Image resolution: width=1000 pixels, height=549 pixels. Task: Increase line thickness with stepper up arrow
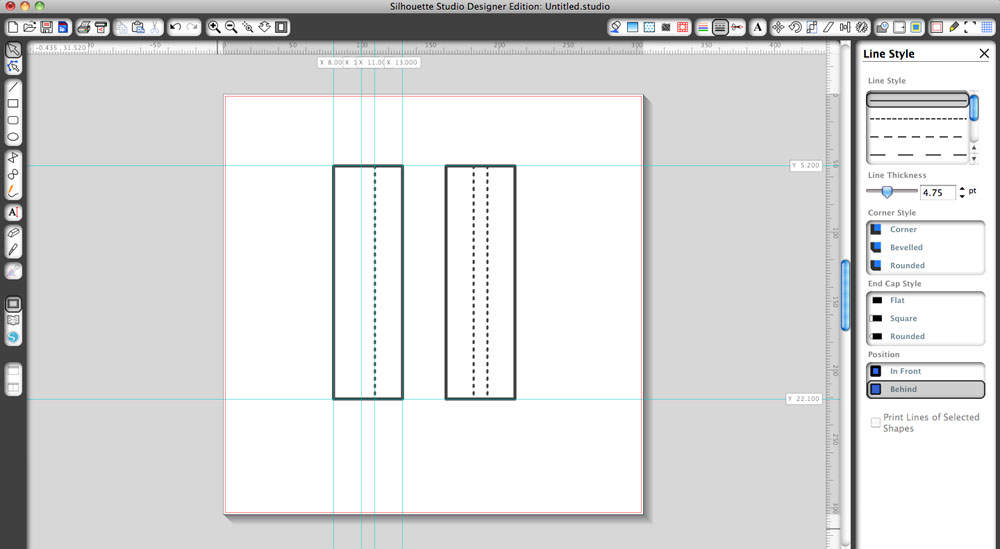coord(962,187)
